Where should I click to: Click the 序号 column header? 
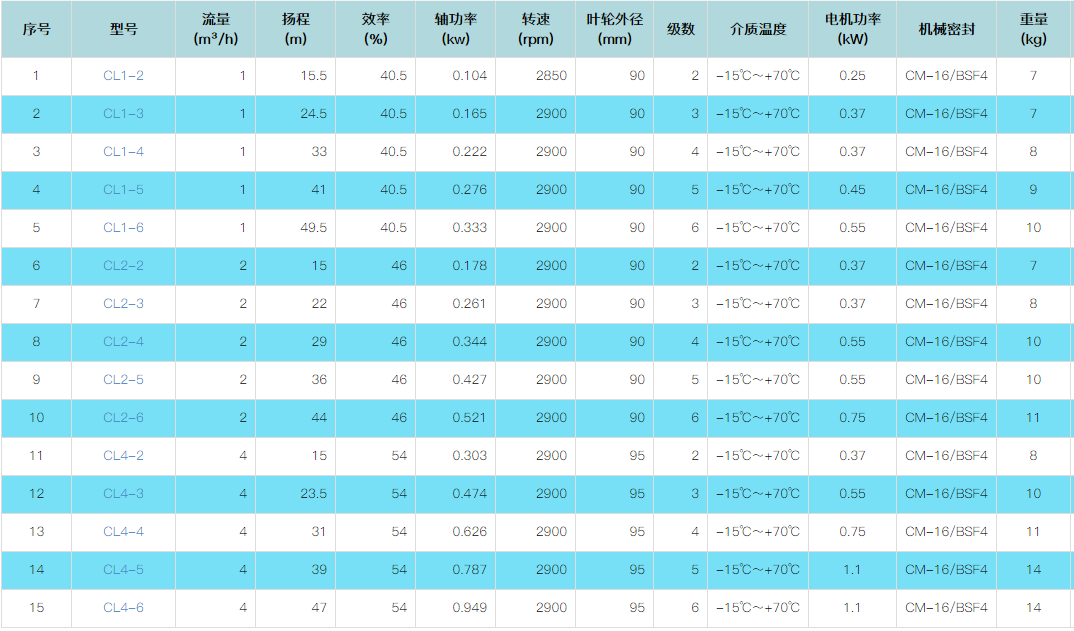36,29
